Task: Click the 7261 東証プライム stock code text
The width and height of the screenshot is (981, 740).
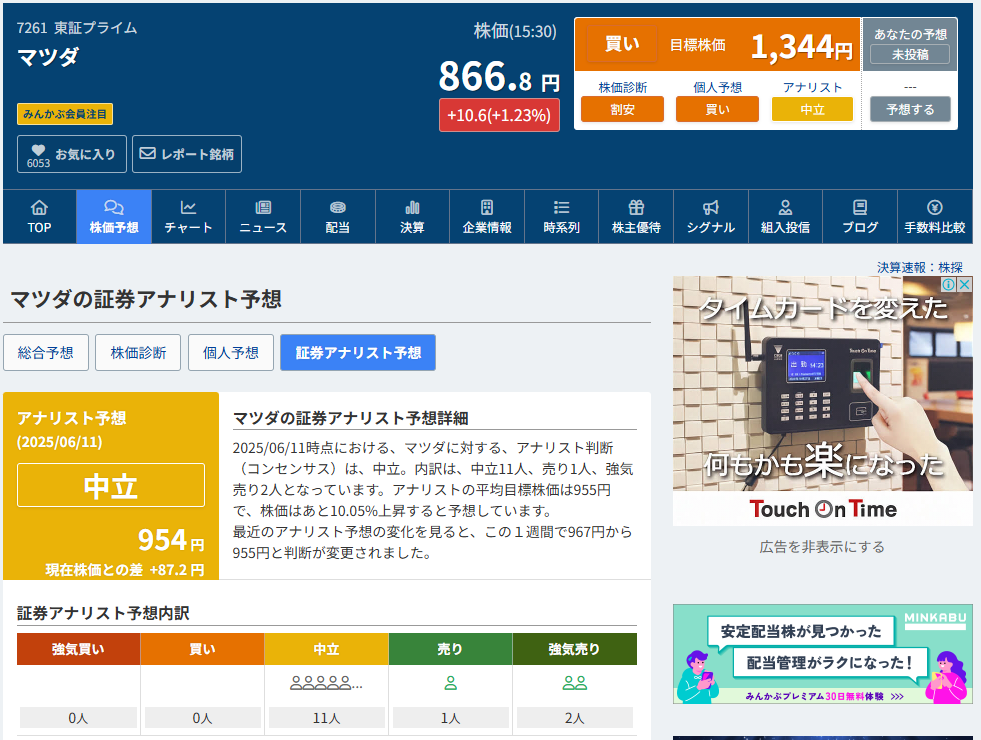Action: pyautogui.click(x=77, y=28)
